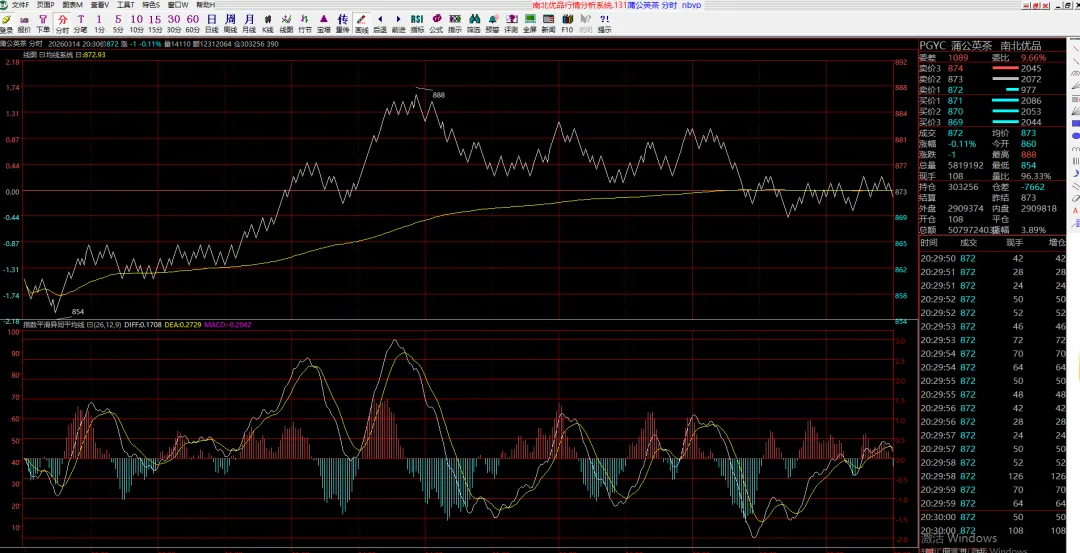Screen dimensions: 1080x553
Task: Open the 图表M menu
Action: click(72, 5)
